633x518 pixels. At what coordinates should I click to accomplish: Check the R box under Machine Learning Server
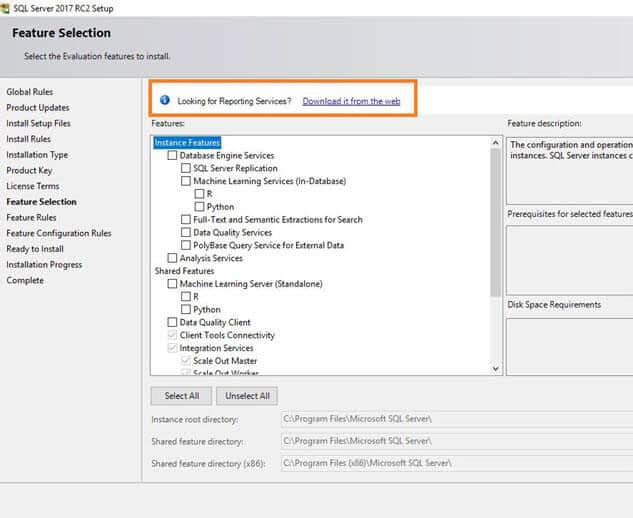(x=186, y=297)
